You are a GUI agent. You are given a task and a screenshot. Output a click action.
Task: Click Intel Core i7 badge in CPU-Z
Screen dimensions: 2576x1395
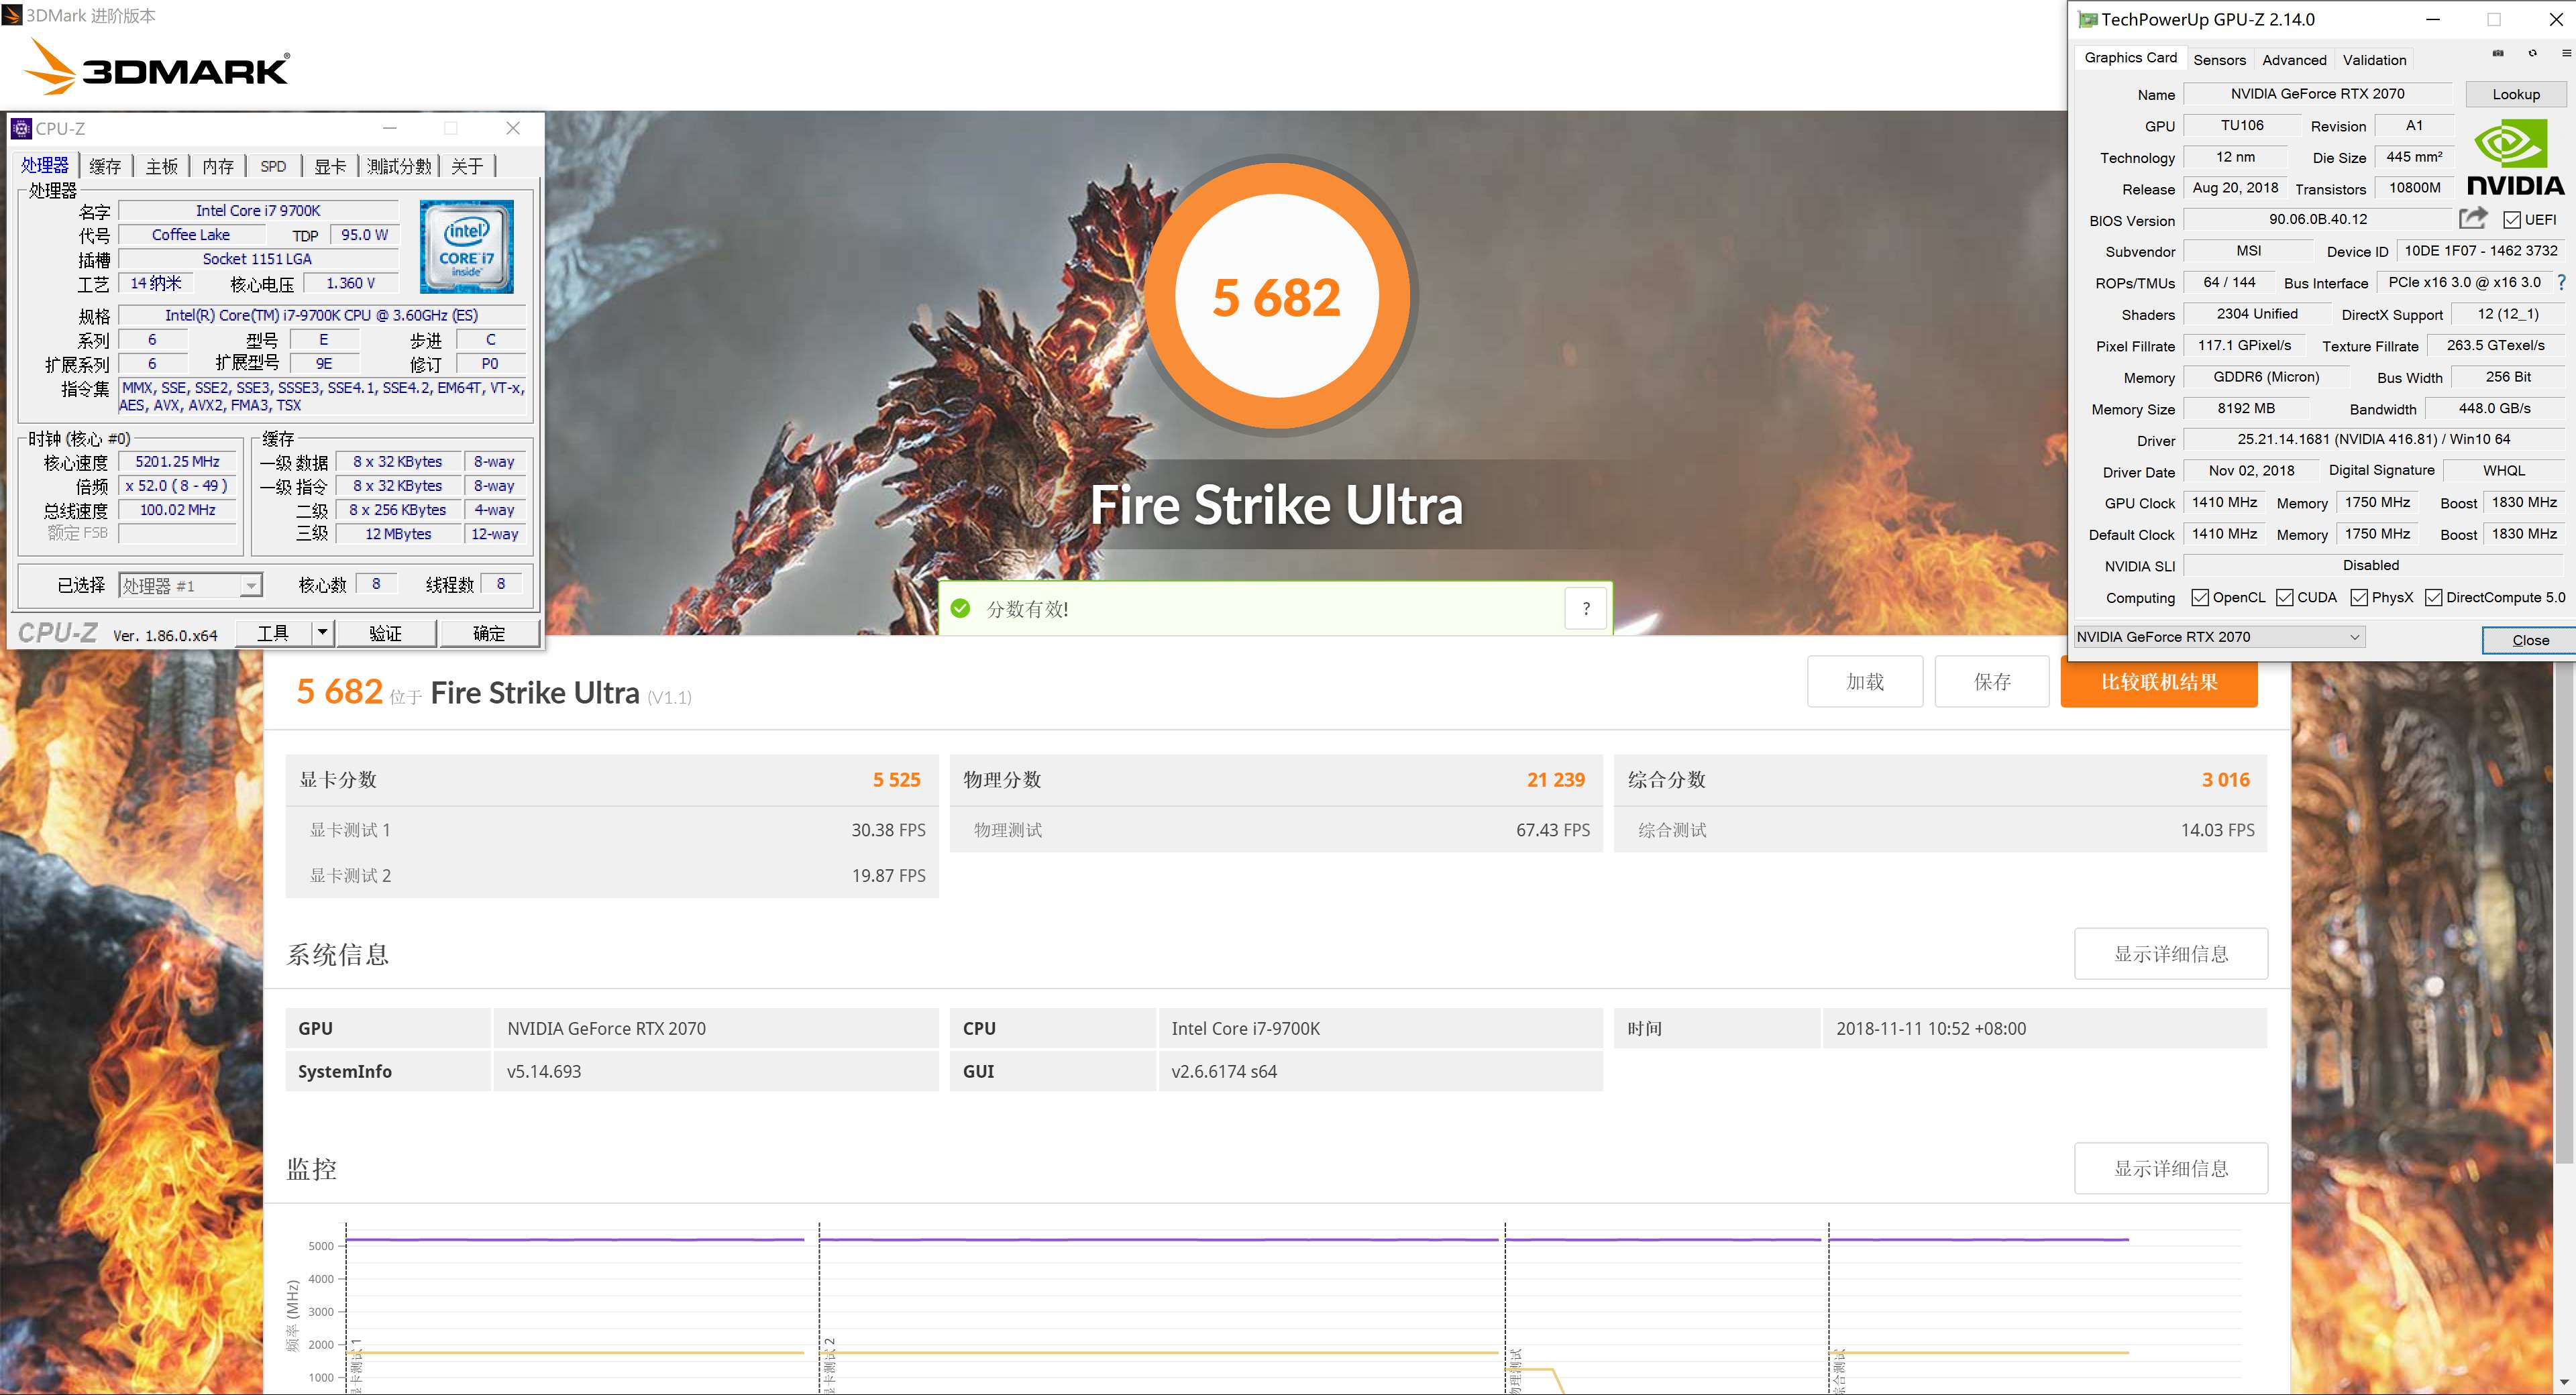[x=466, y=247]
